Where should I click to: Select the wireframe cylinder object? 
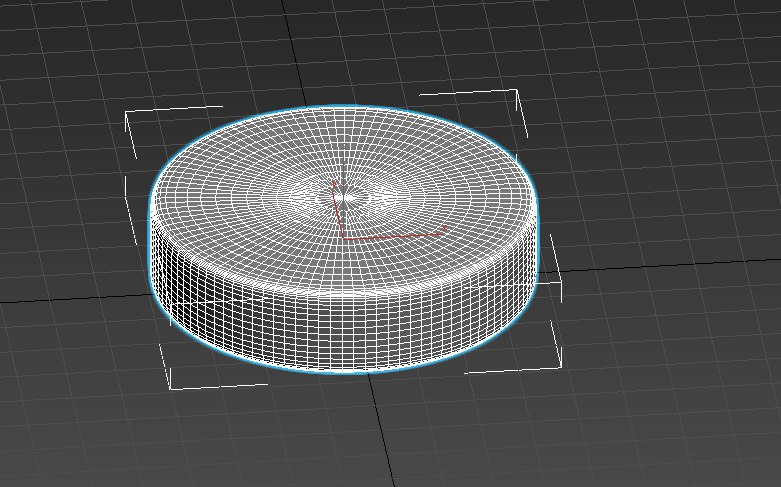tap(344, 240)
